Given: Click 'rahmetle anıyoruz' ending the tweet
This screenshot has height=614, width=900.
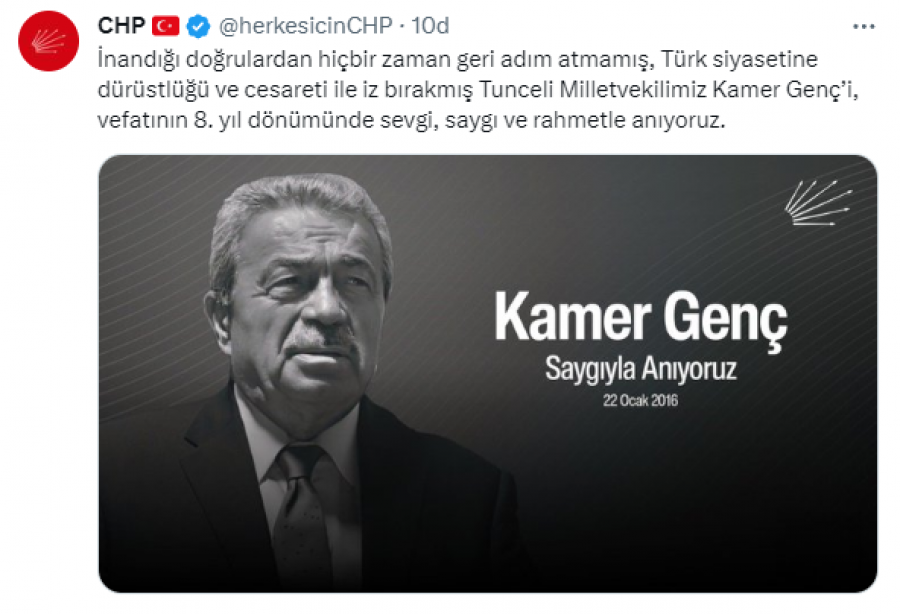Looking at the screenshot, I should pos(629,121).
